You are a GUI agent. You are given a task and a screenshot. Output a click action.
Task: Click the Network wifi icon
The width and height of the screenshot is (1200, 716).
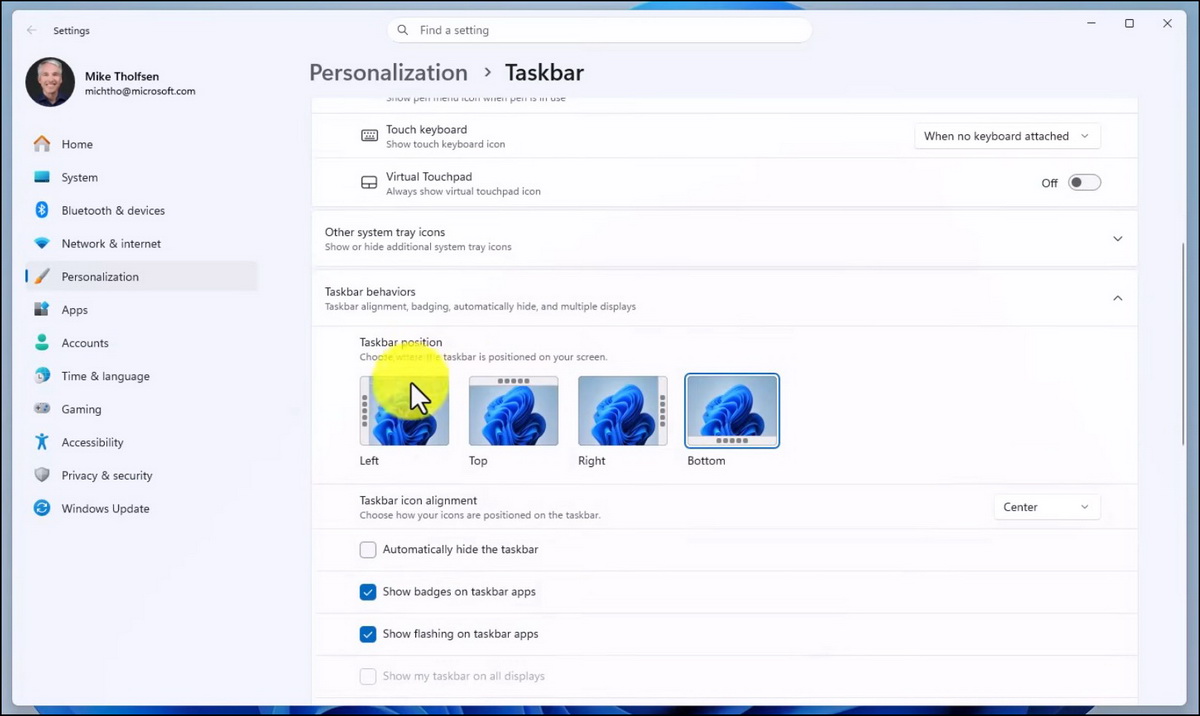[x=42, y=243]
